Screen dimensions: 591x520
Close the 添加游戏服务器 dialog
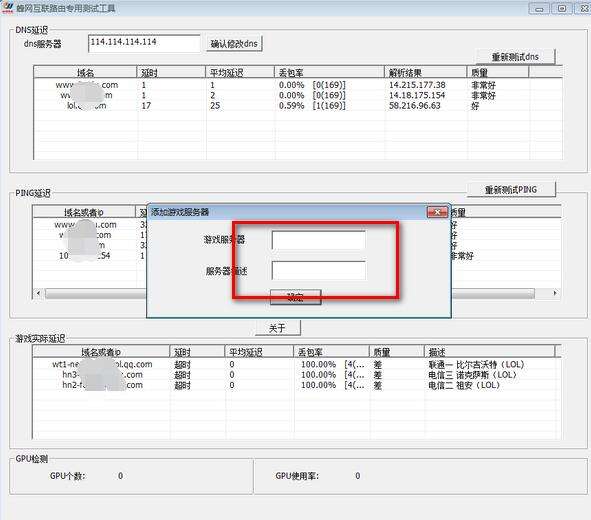[437, 212]
